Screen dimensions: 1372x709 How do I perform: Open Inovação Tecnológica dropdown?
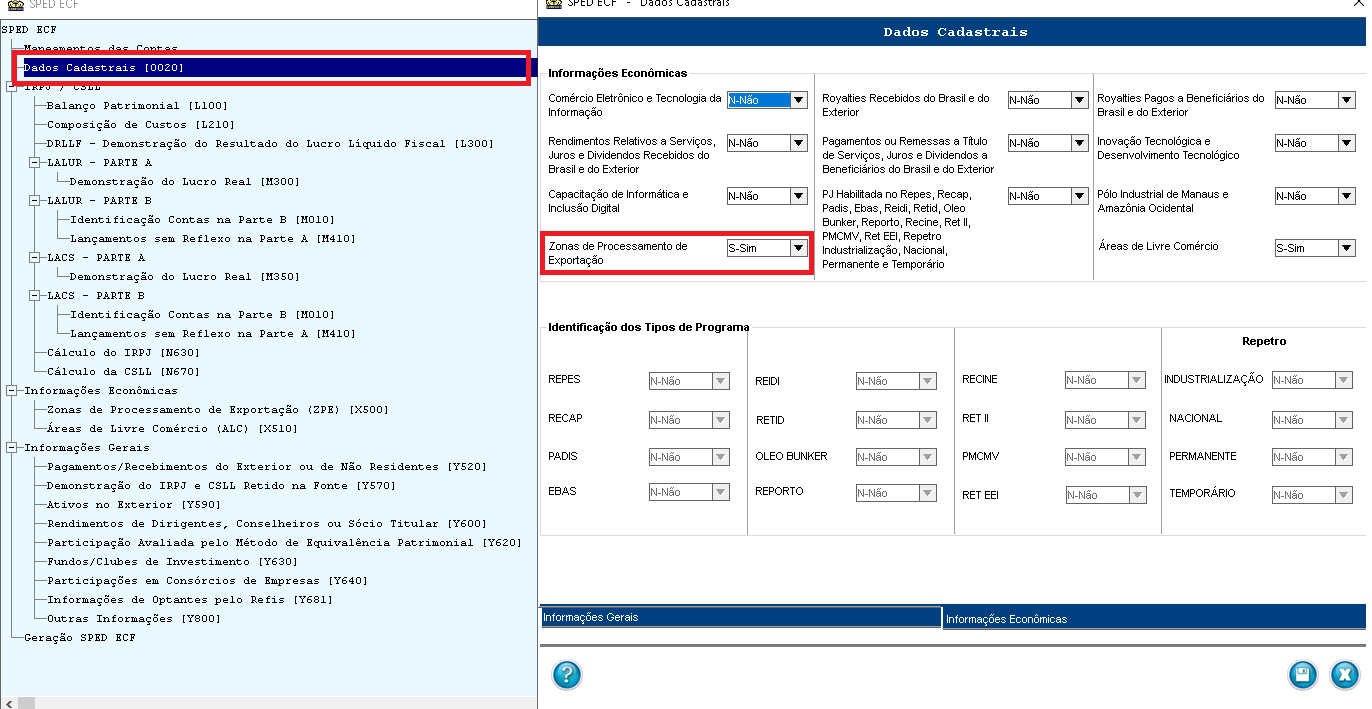pos(1346,143)
